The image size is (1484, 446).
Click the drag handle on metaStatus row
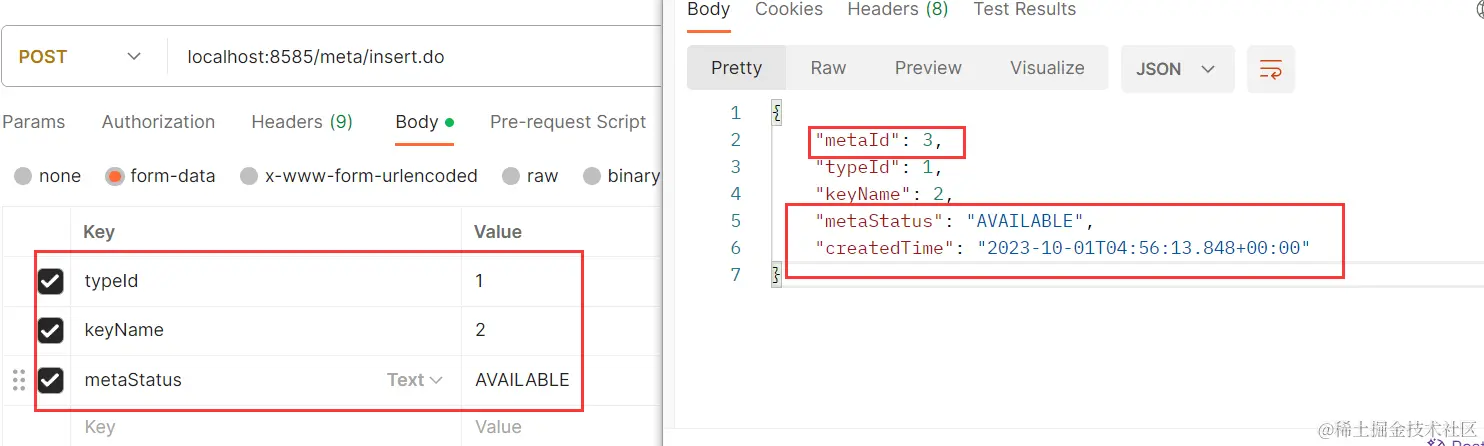18,380
